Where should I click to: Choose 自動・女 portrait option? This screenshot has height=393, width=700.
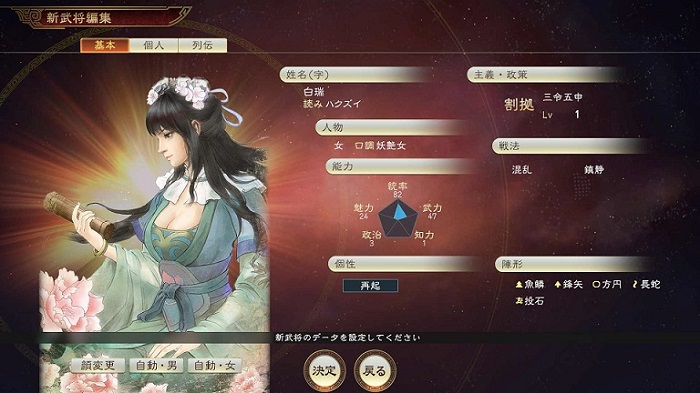pos(215,366)
